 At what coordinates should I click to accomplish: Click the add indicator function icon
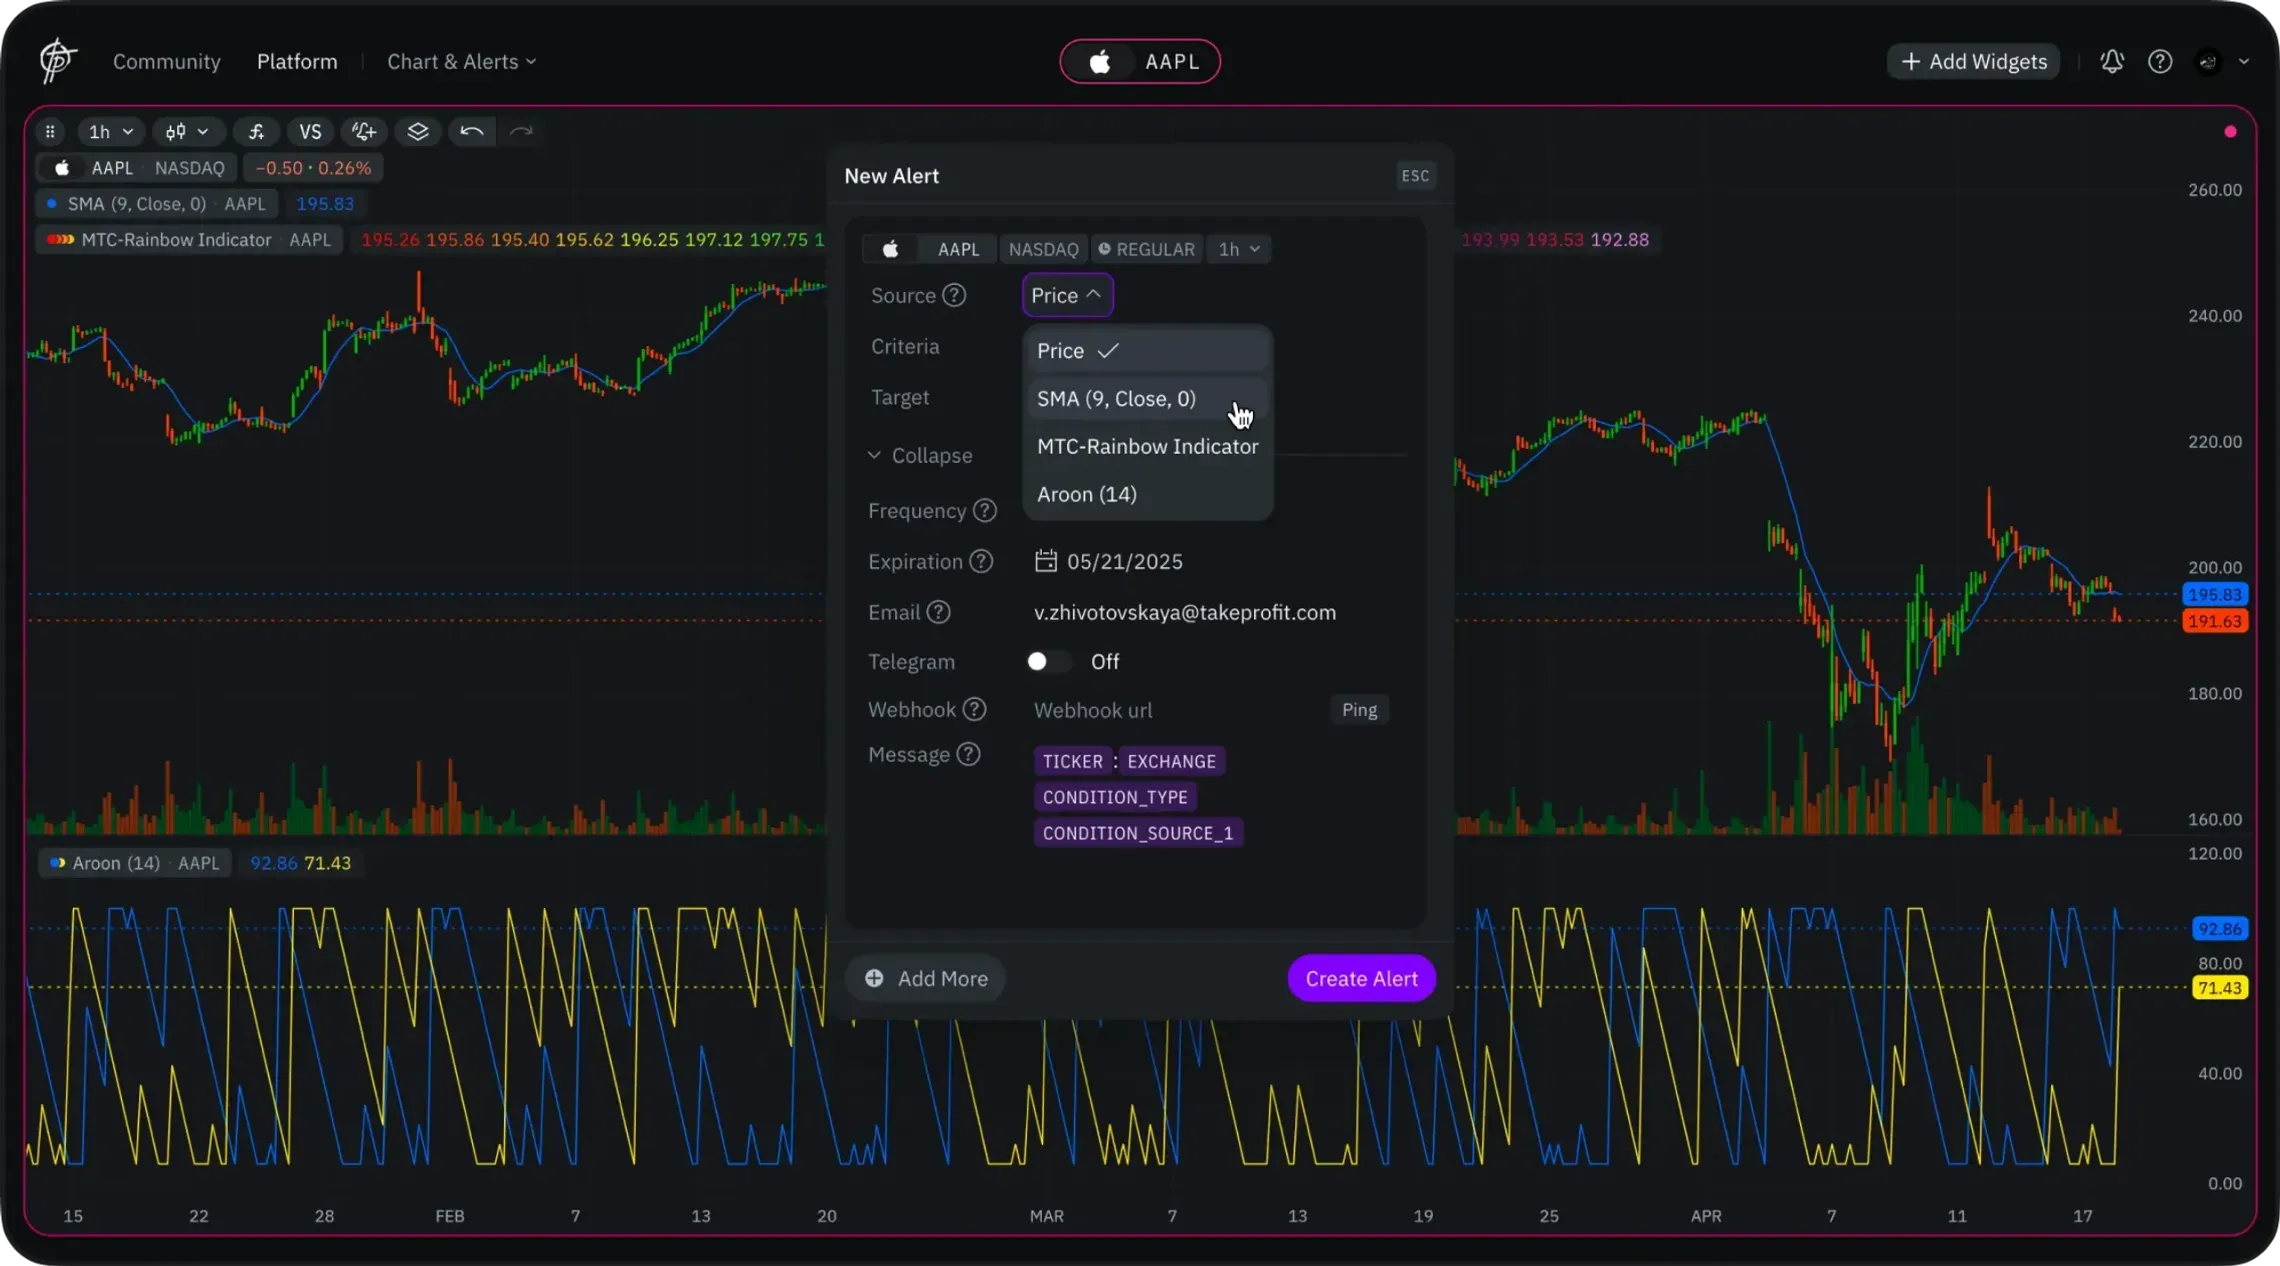(x=256, y=131)
